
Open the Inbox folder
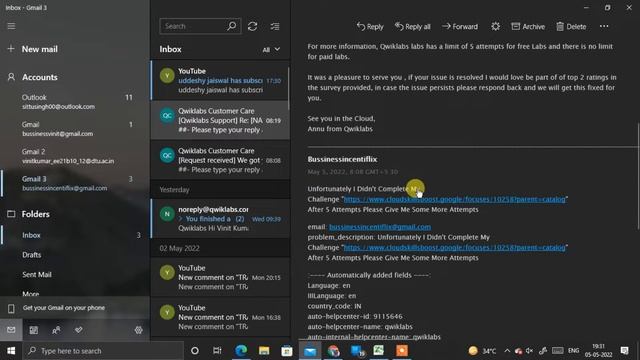pos(75,235)
